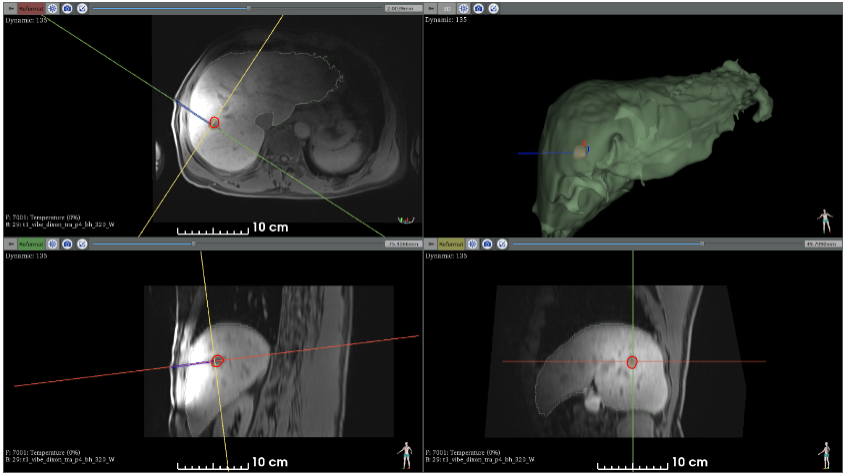Expand the pin menu of the 3D view
845x474 pixels.
431,8
